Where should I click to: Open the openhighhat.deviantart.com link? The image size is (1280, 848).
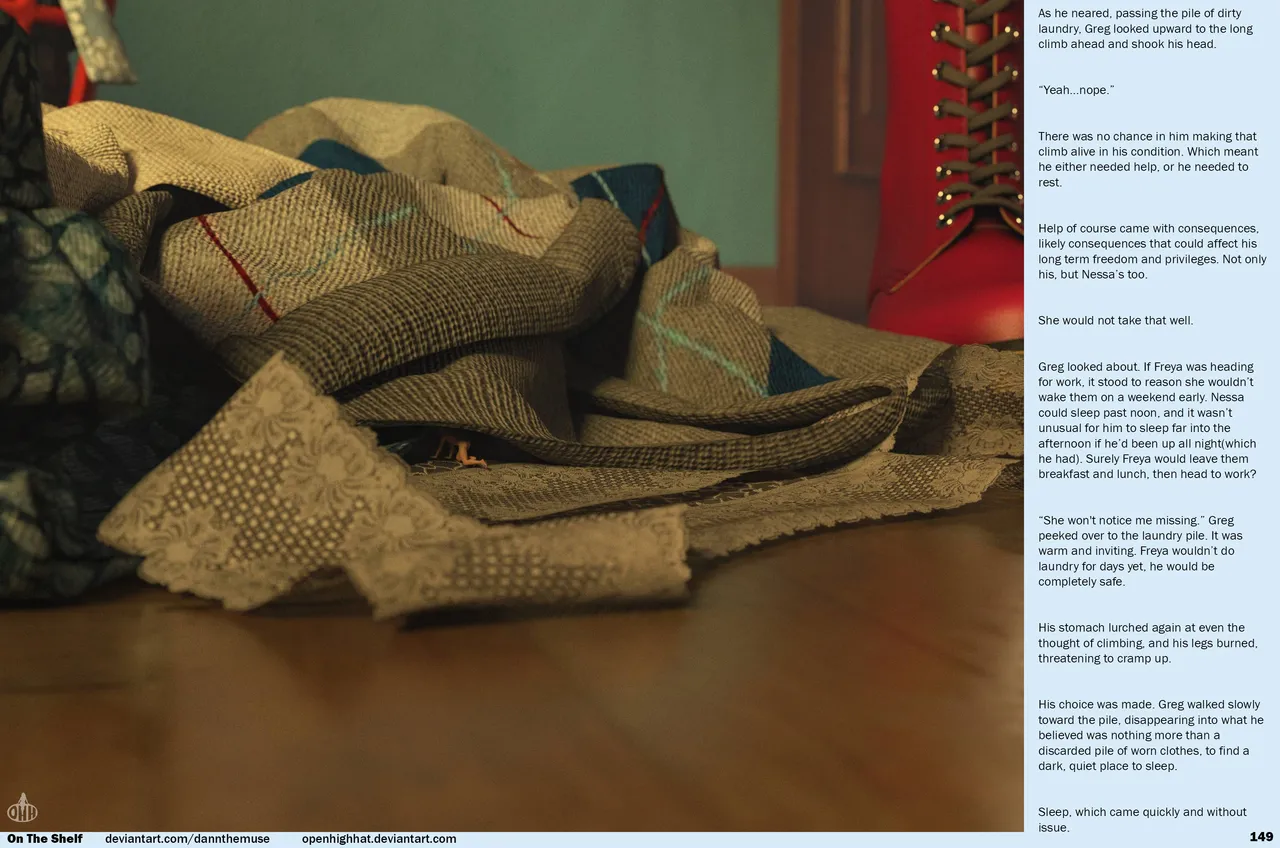pyautogui.click(x=379, y=839)
